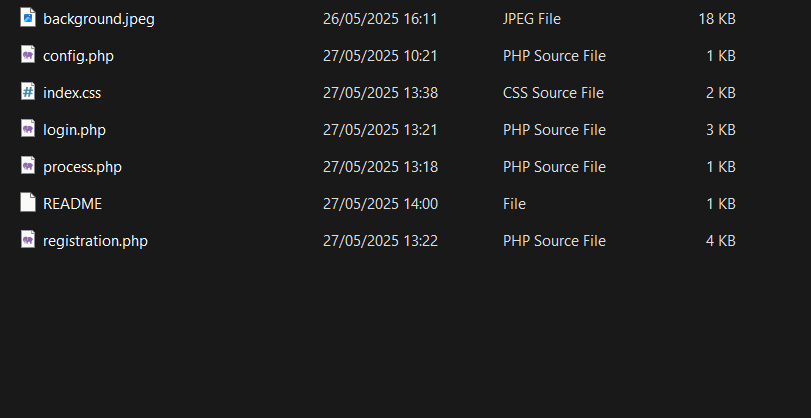Click the index.css file name
This screenshot has height=418, width=811.
pos(72,93)
